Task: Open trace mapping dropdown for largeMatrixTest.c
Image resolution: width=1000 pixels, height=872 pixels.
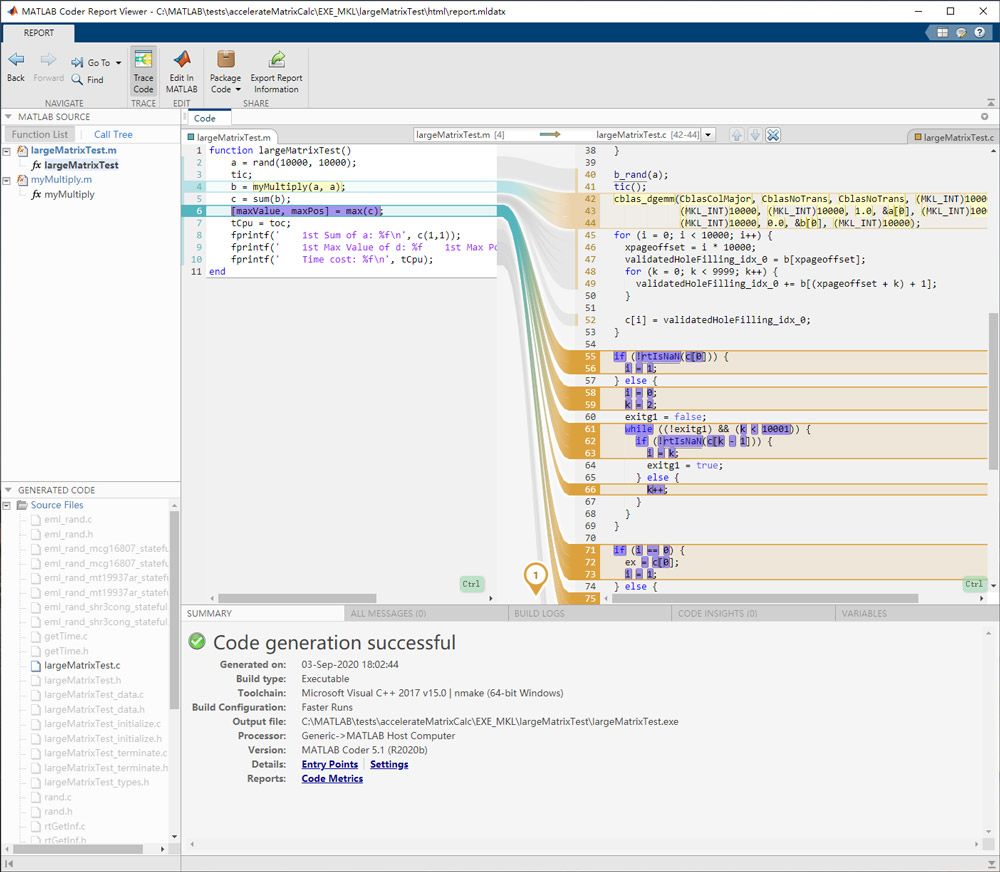Action: (x=709, y=134)
